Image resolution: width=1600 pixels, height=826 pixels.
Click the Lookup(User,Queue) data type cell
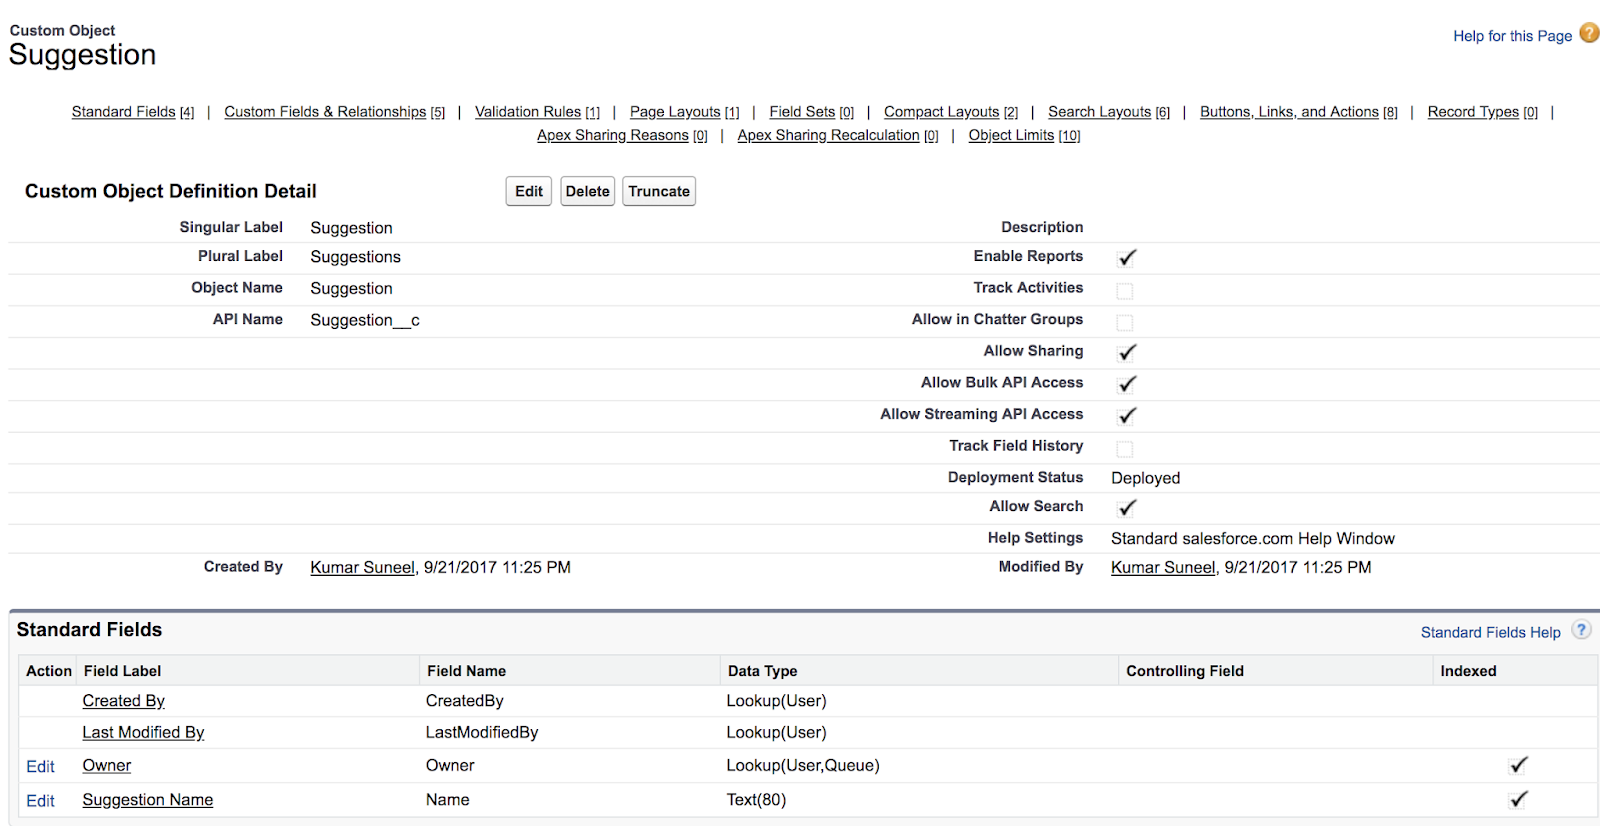point(803,765)
